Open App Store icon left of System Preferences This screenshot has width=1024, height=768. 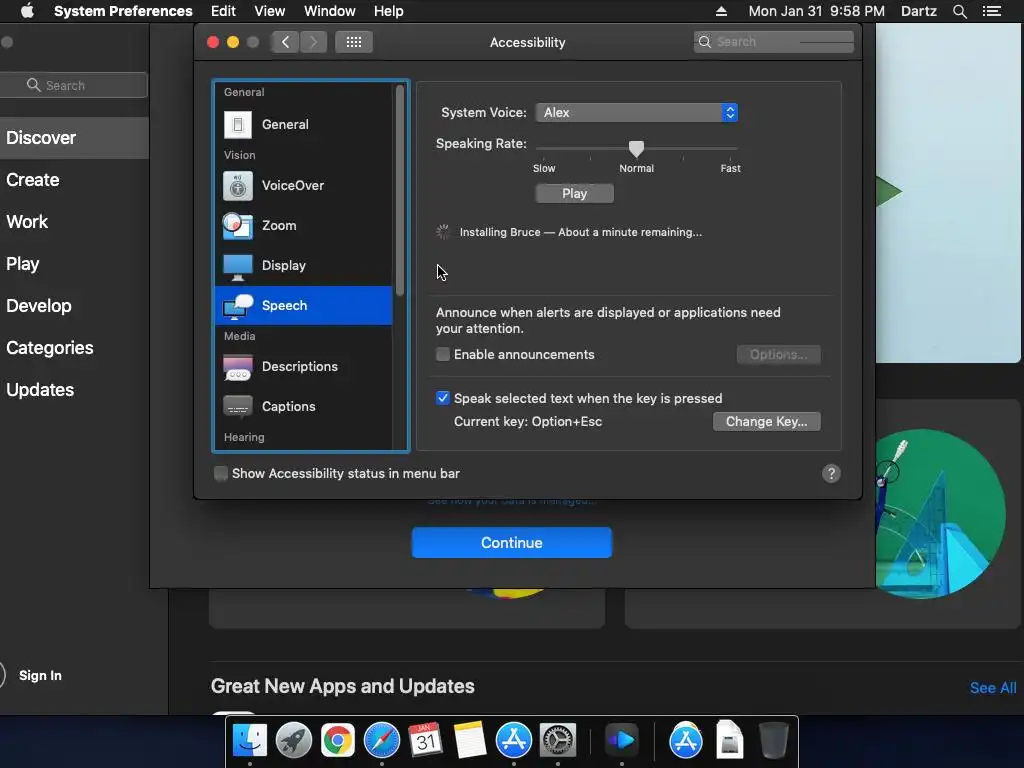click(514, 740)
